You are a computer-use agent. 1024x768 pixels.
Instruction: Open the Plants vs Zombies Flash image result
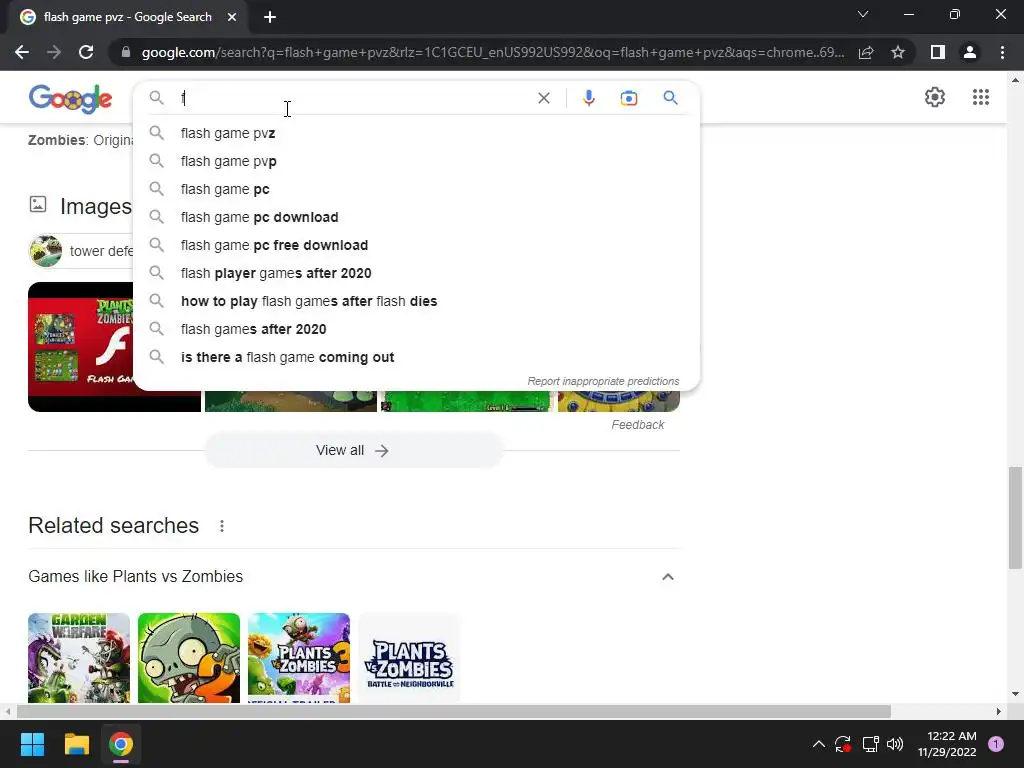click(x=81, y=347)
